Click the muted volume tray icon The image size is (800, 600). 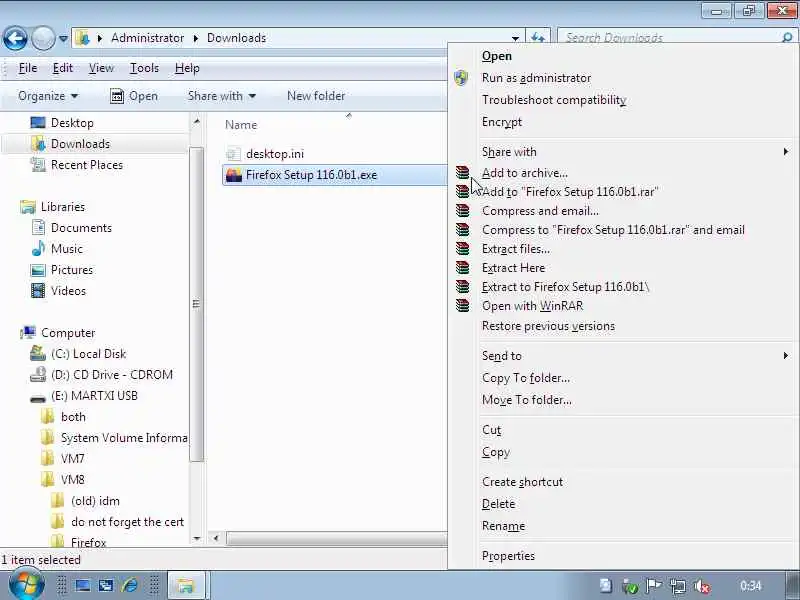(703, 586)
